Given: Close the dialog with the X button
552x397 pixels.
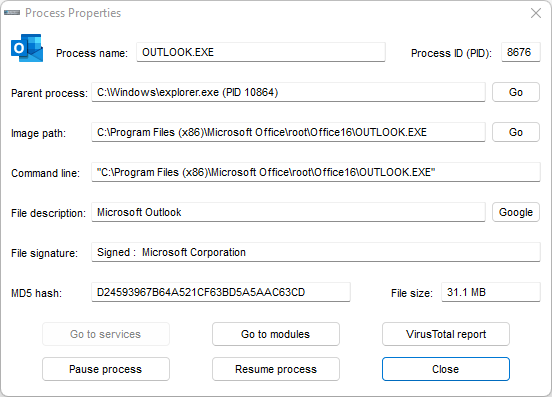Looking at the screenshot, I should coord(536,13).
